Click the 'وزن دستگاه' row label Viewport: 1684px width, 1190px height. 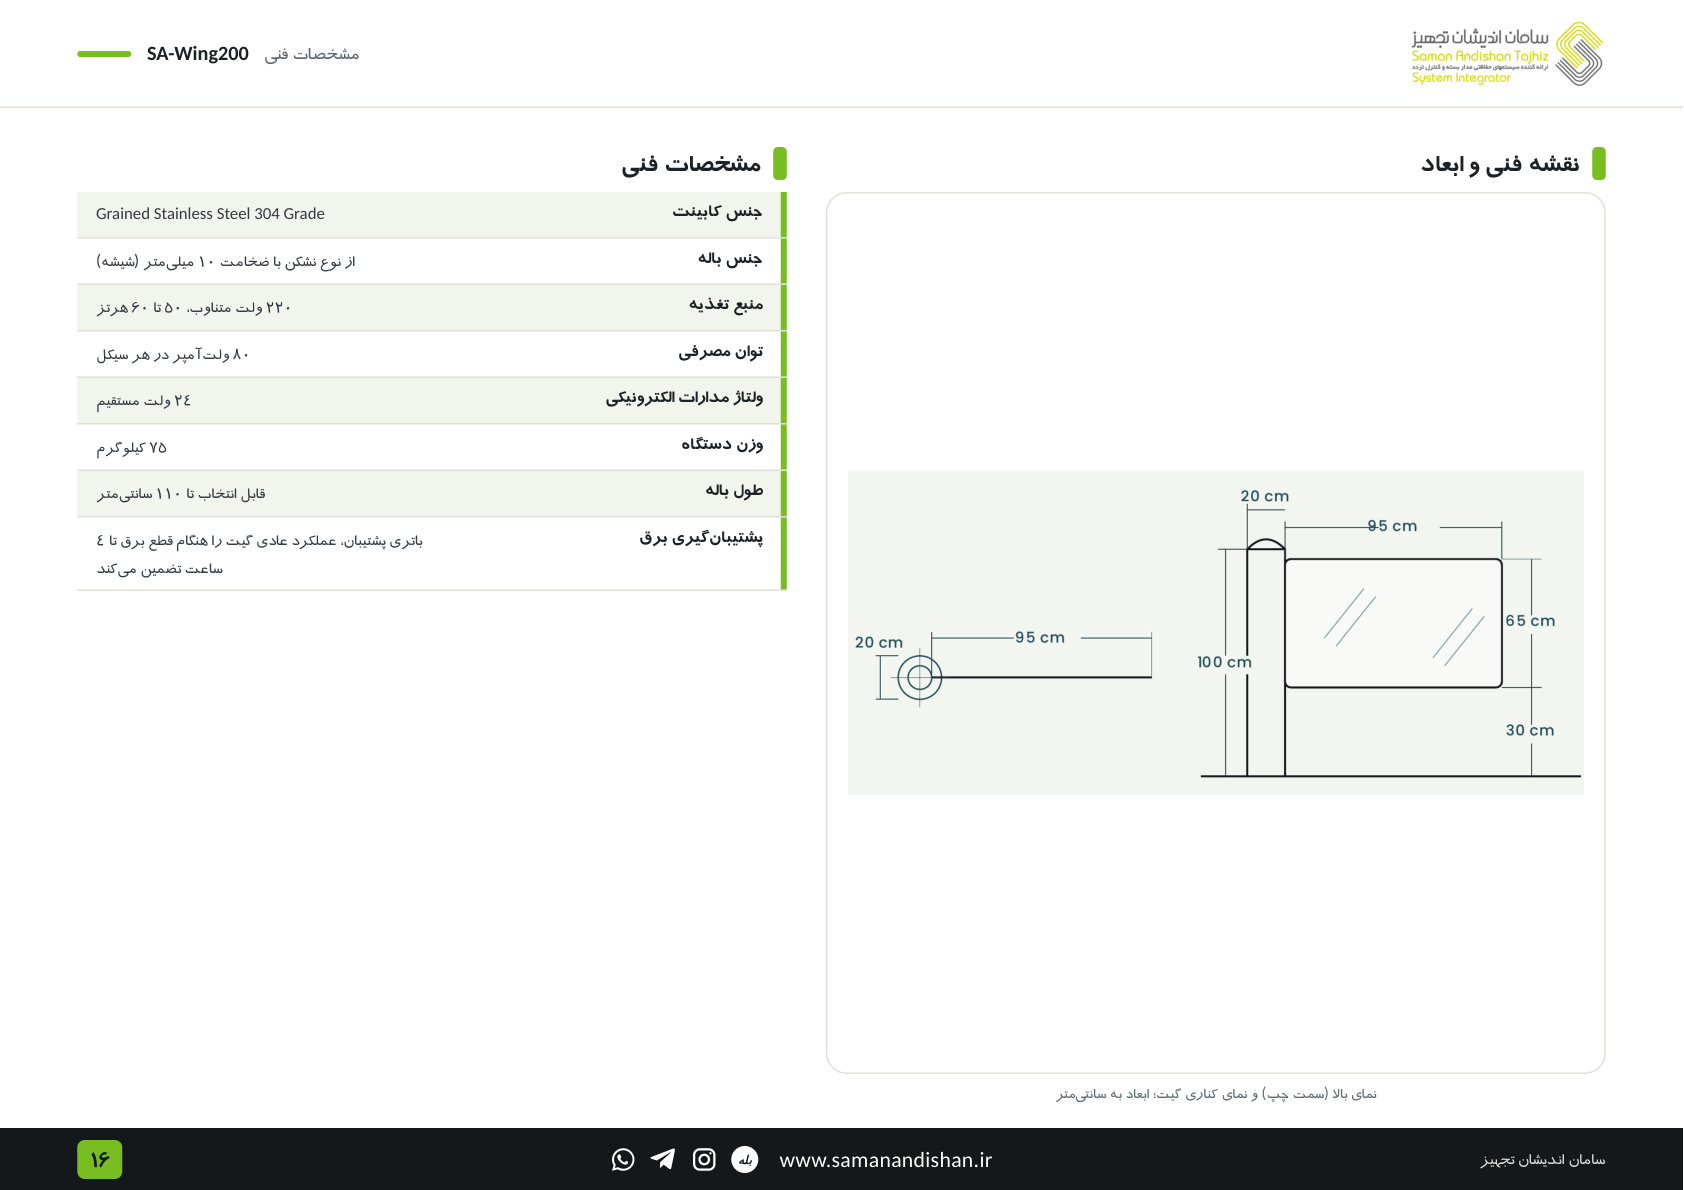click(722, 445)
